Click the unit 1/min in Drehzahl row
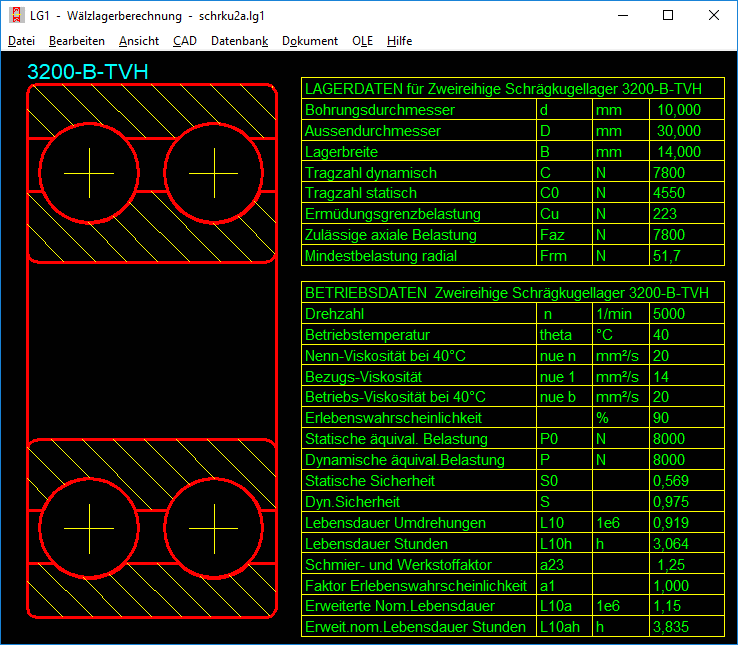 click(614, 314)
